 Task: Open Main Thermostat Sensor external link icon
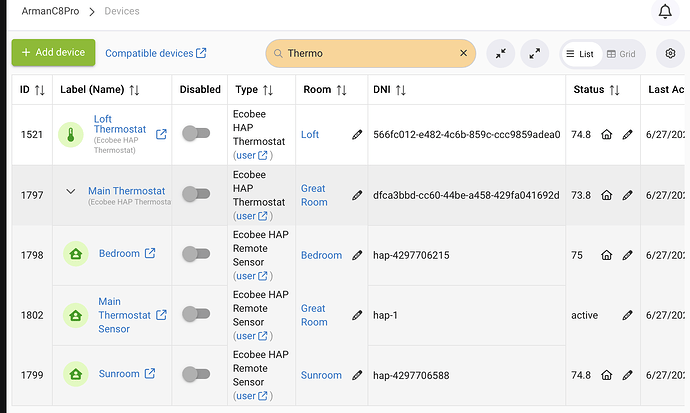161,315
